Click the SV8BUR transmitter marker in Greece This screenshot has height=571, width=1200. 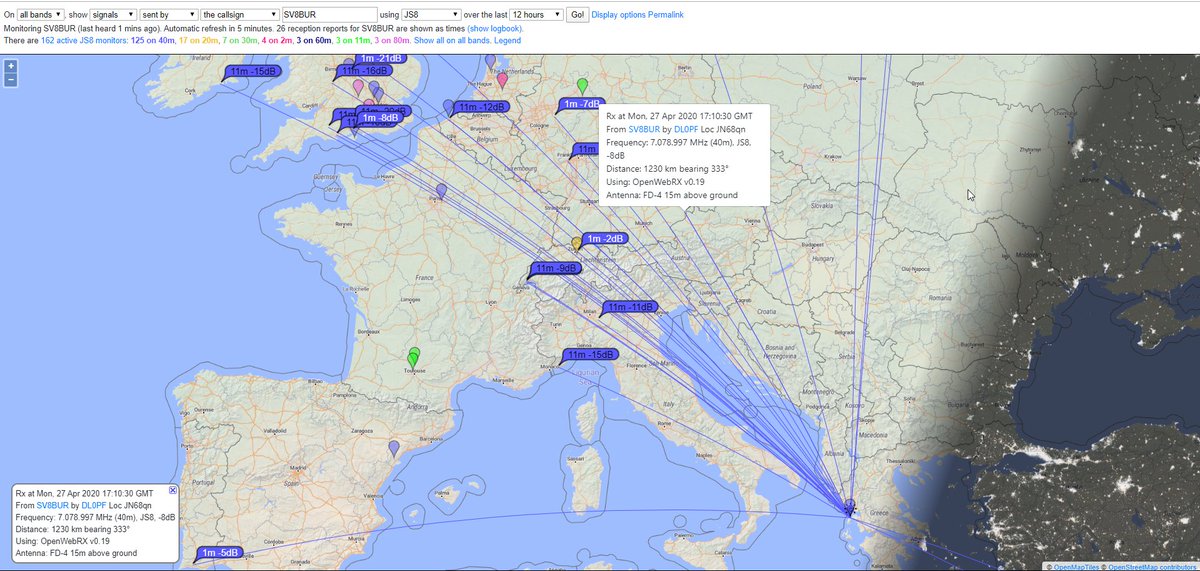coord(849,507)
